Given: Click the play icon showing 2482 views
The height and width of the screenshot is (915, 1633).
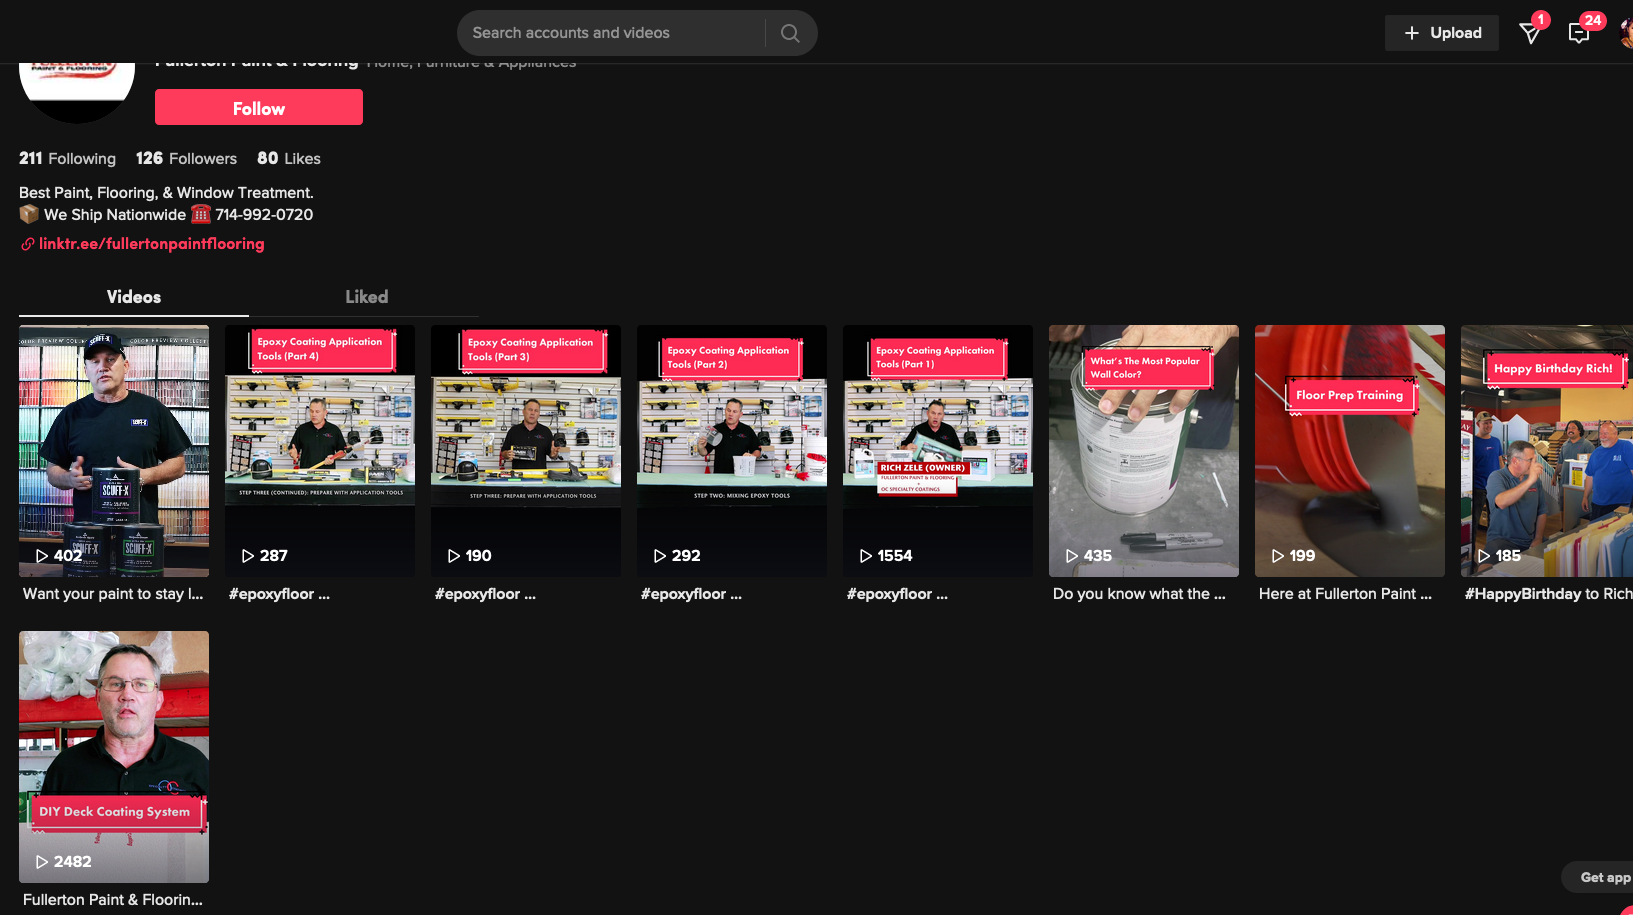Looking at the screenshot, I should click(x=42, y=862).
